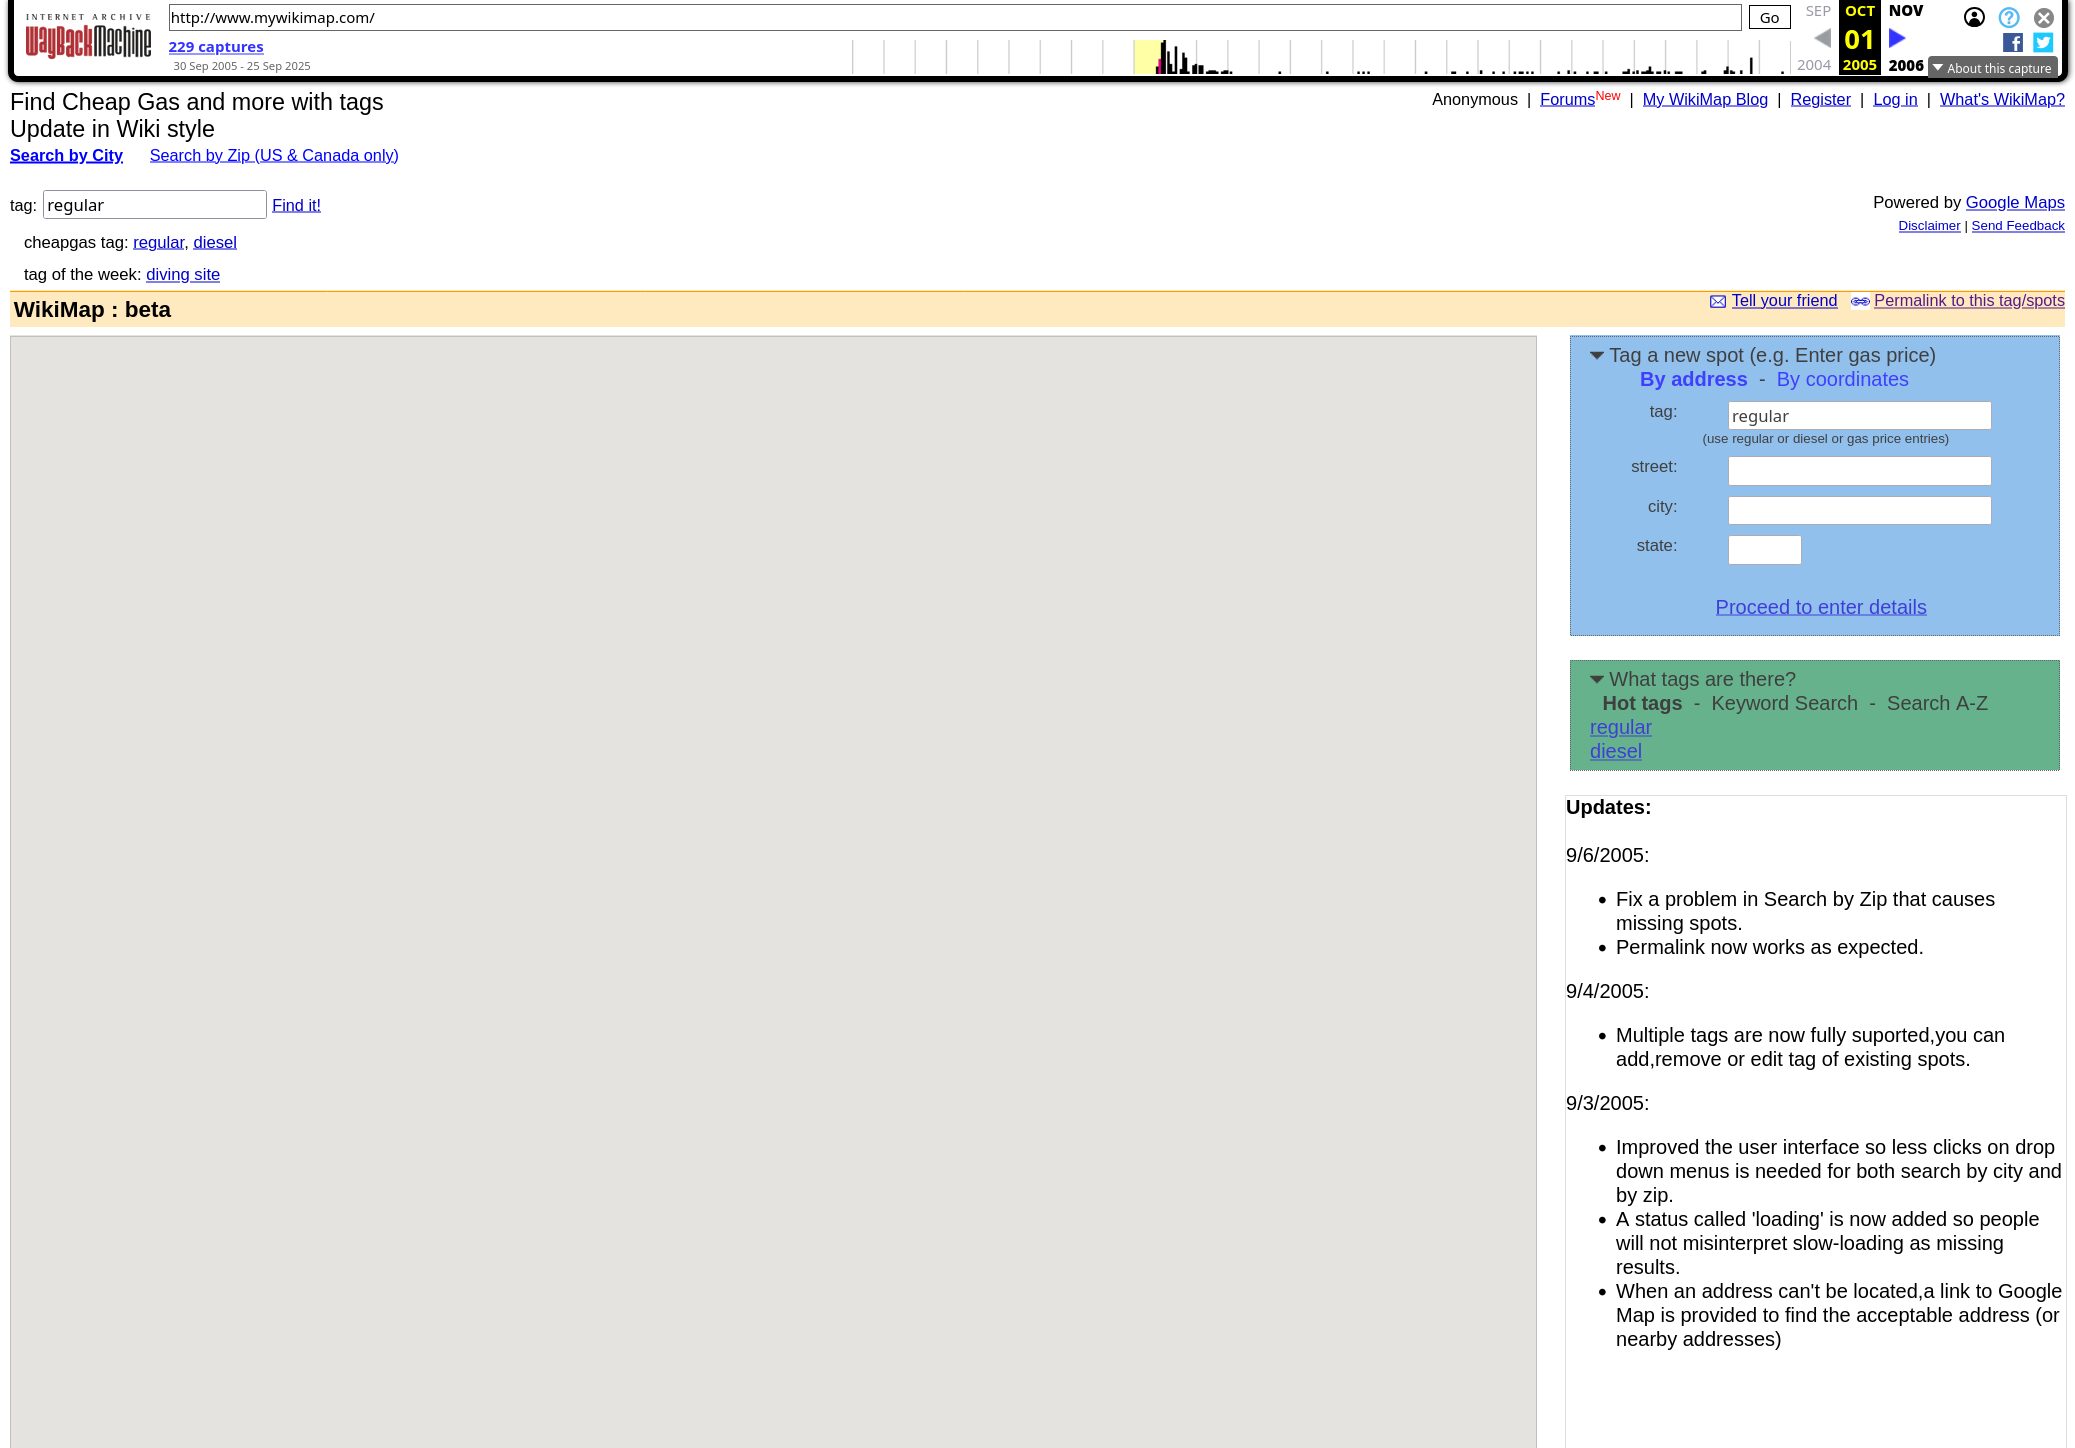2075x1448 pixels.
Task: Click the capture timeline histogram
Action: click(1320, 57)
